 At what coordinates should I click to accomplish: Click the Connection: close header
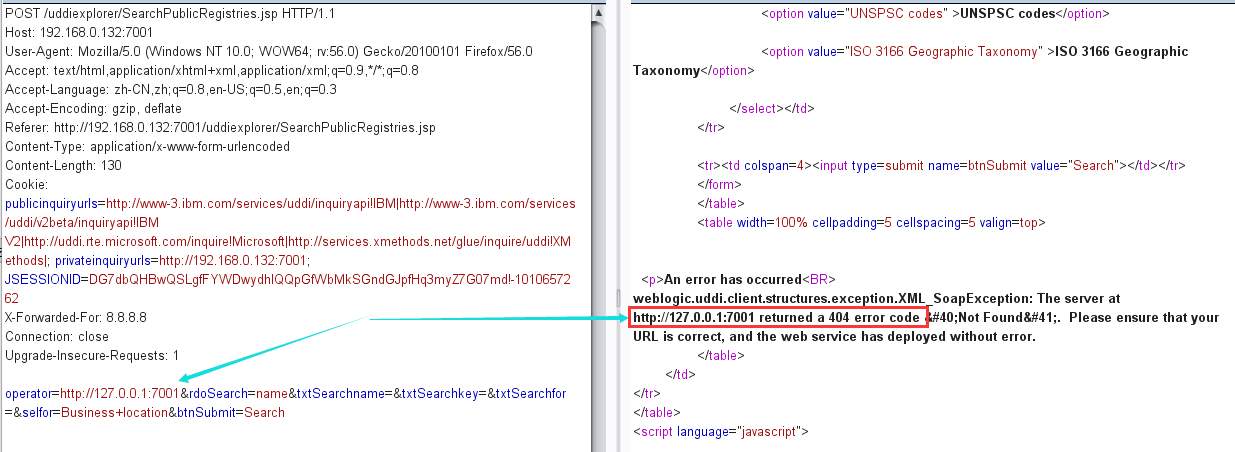[57, 336]
